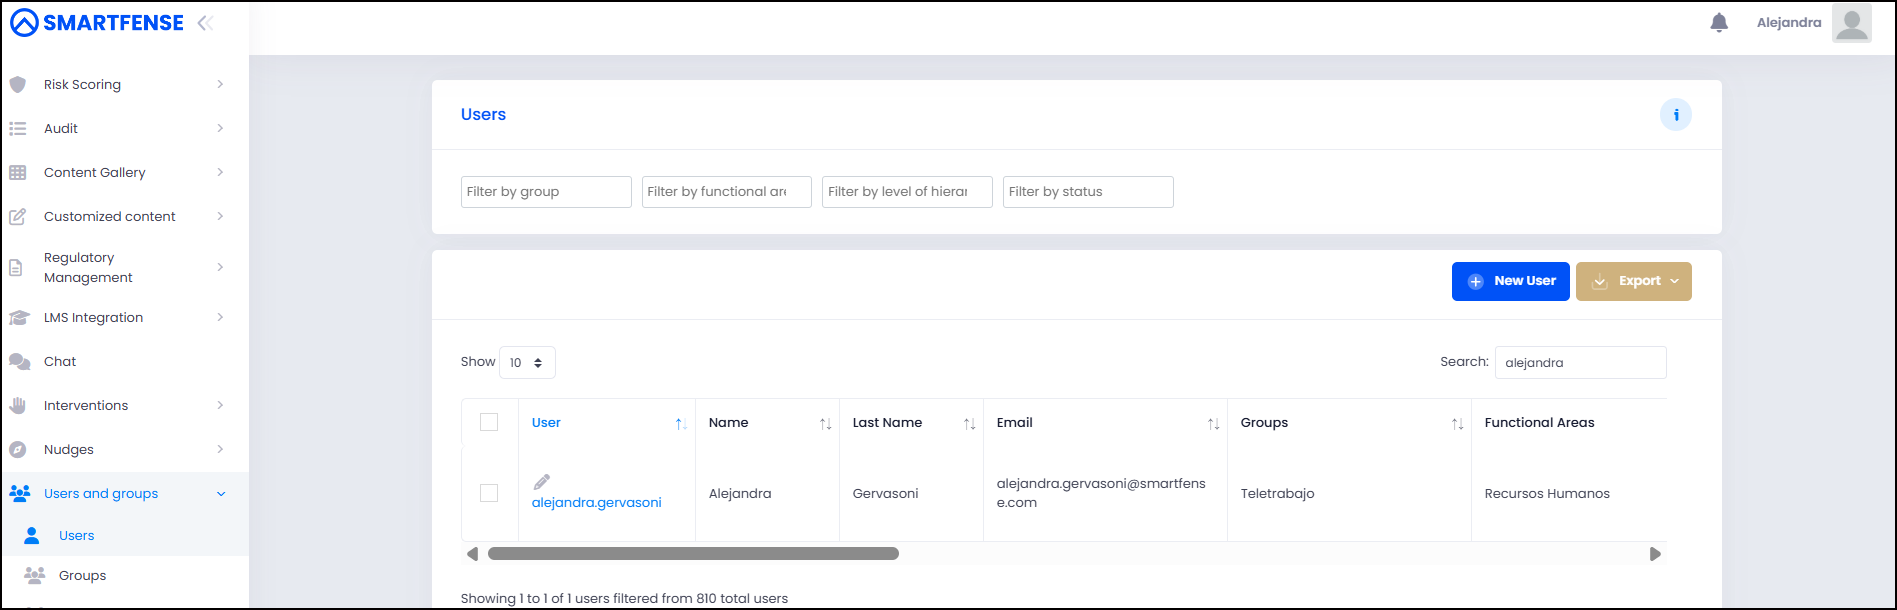Sort by Name column arrows
This screenshot has width=1897, height=610.
825,424
